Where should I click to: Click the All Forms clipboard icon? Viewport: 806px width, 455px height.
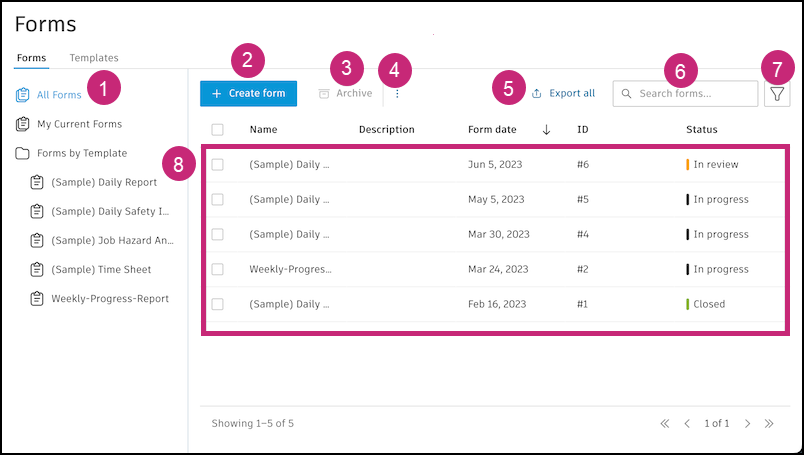[x=22, y=95]
